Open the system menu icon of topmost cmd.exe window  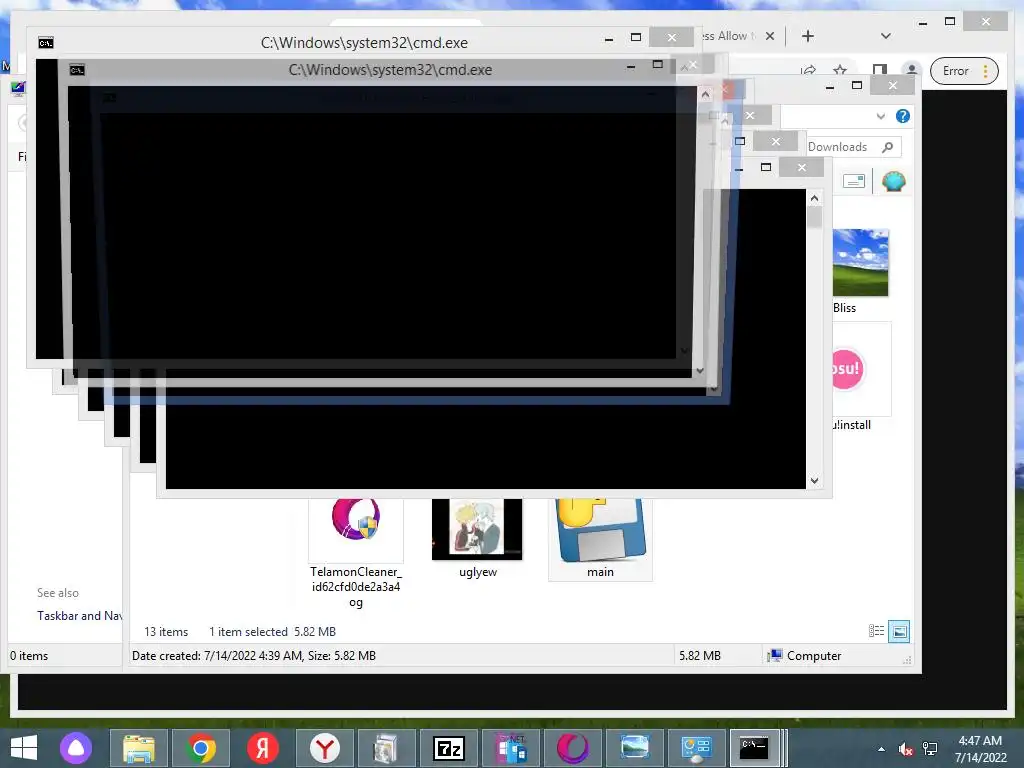46,43
